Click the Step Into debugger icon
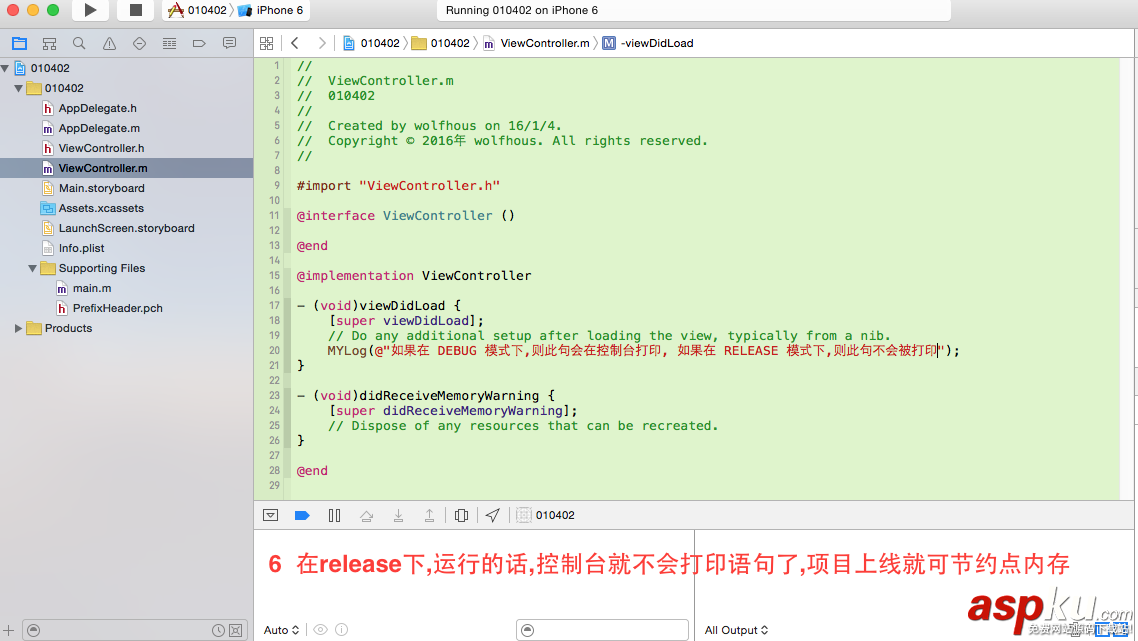Screen dimensions: 1138x641 [398, 514]
